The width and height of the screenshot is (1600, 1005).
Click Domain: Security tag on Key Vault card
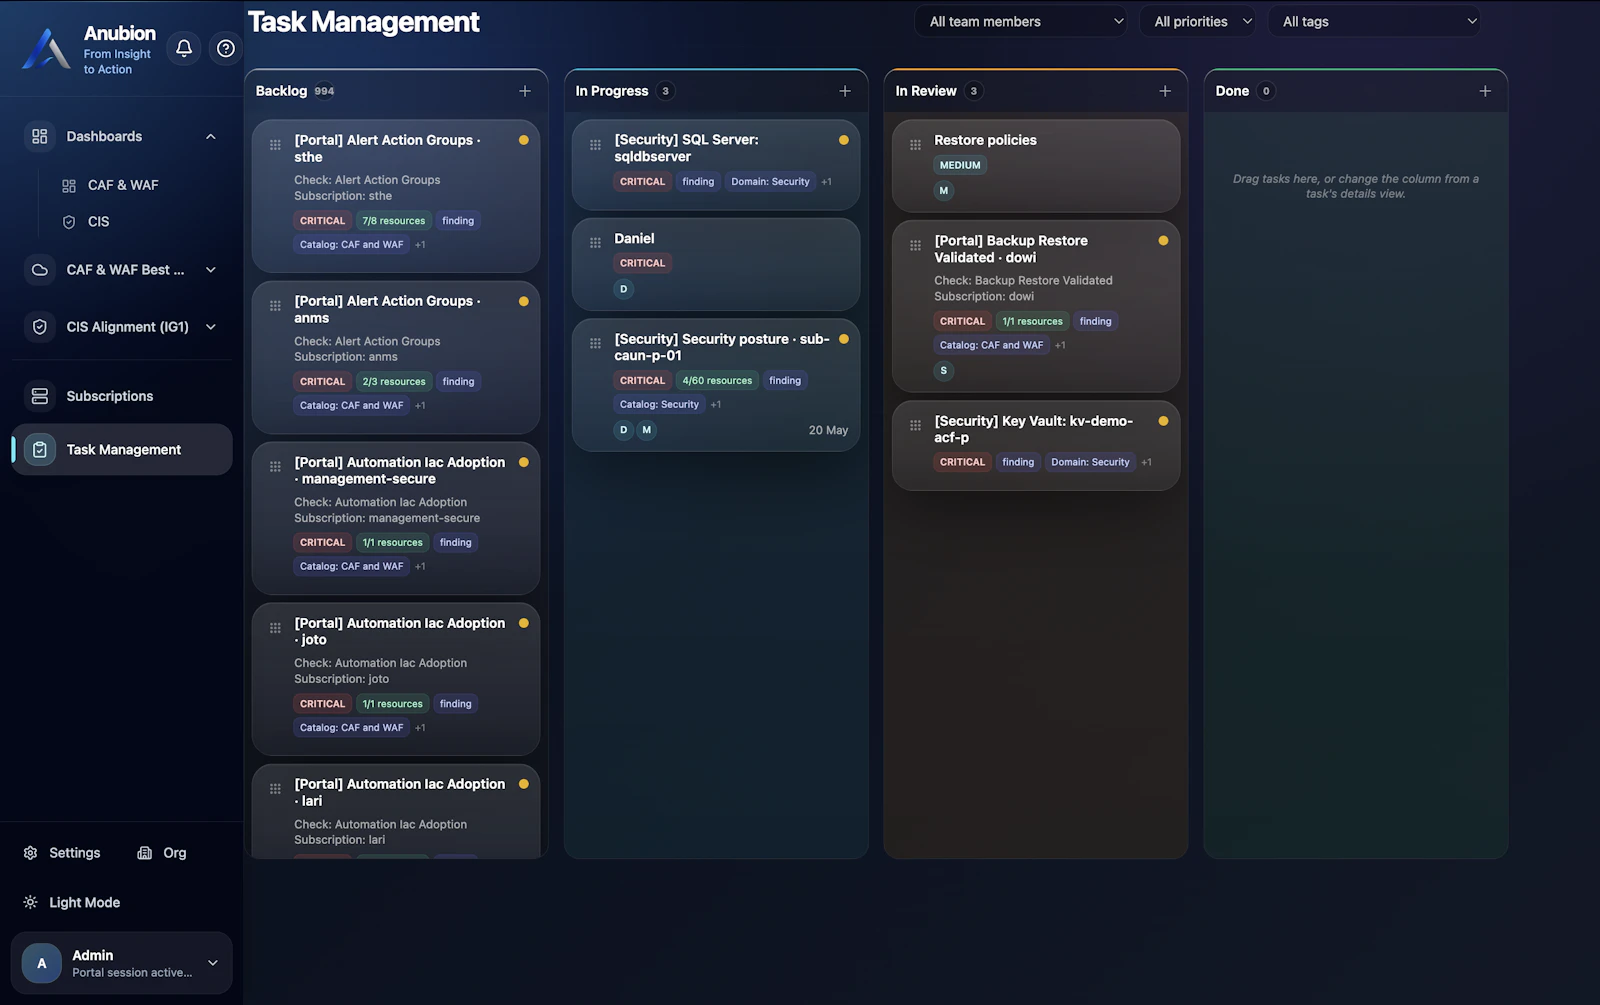[x=1090, y=462]
